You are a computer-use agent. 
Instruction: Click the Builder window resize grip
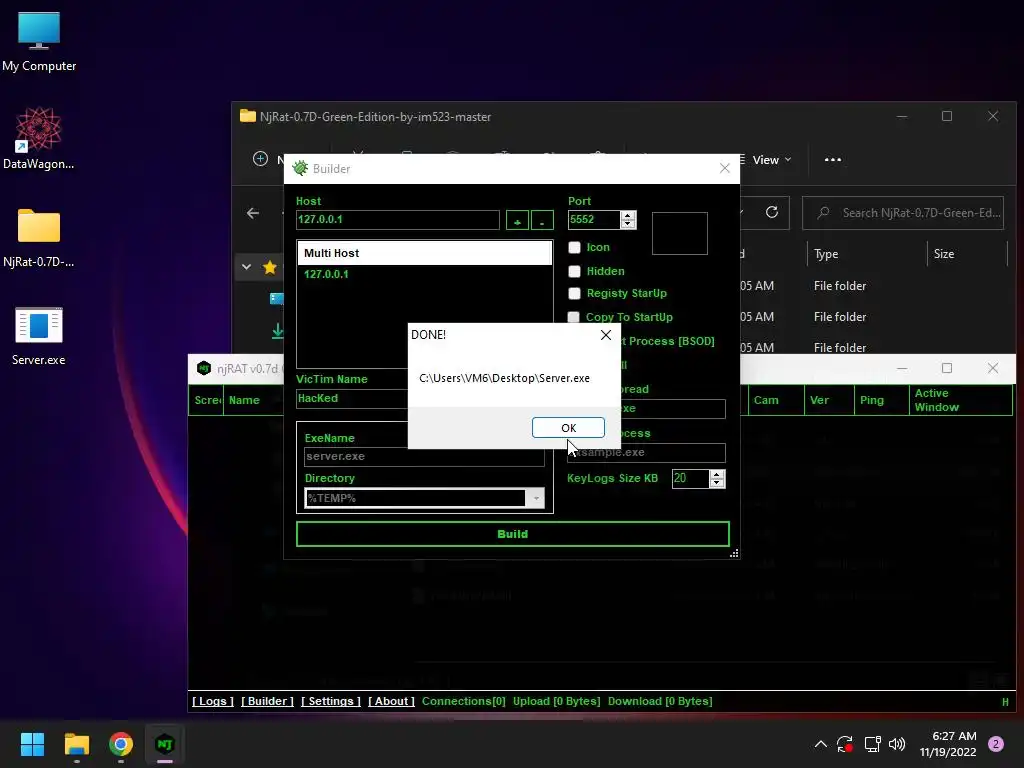(734, 554)
